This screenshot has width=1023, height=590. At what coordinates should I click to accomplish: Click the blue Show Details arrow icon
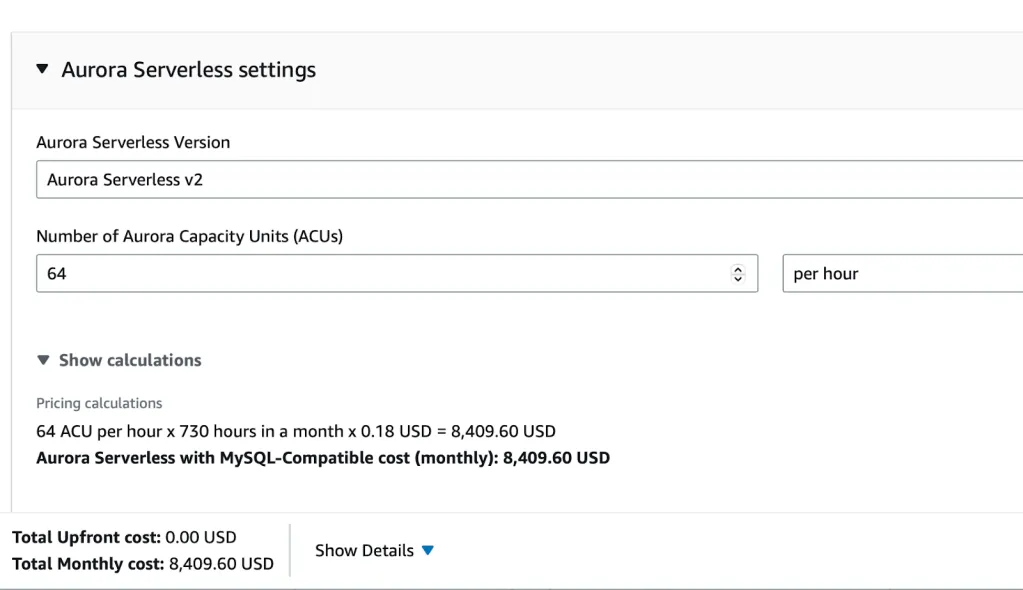pyautogui.click(x=428, y=551)
